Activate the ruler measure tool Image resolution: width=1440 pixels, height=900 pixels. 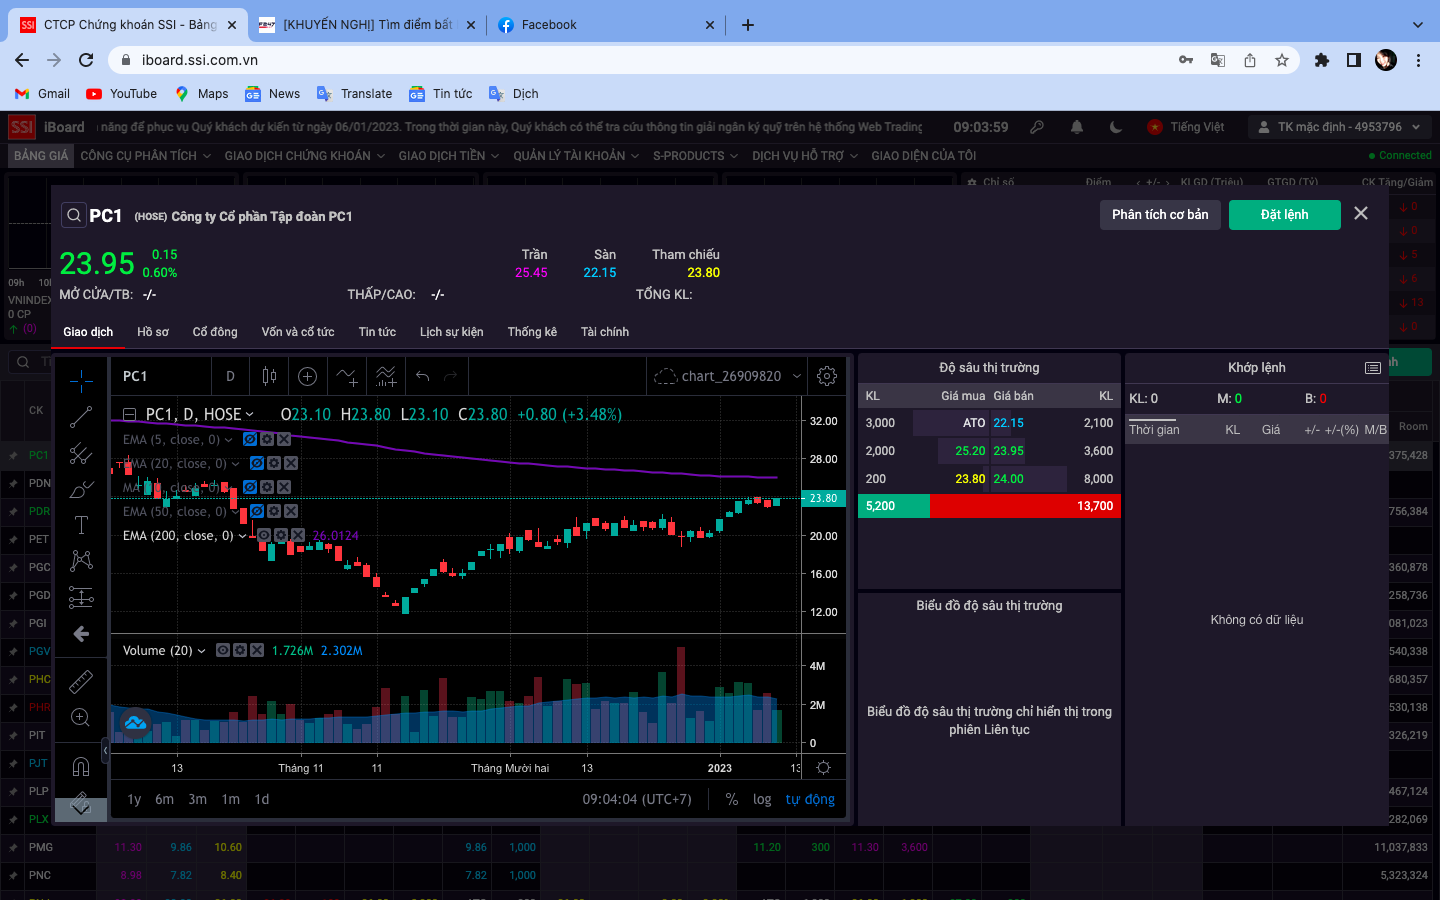pyautogui.click(x=81, y=682)
